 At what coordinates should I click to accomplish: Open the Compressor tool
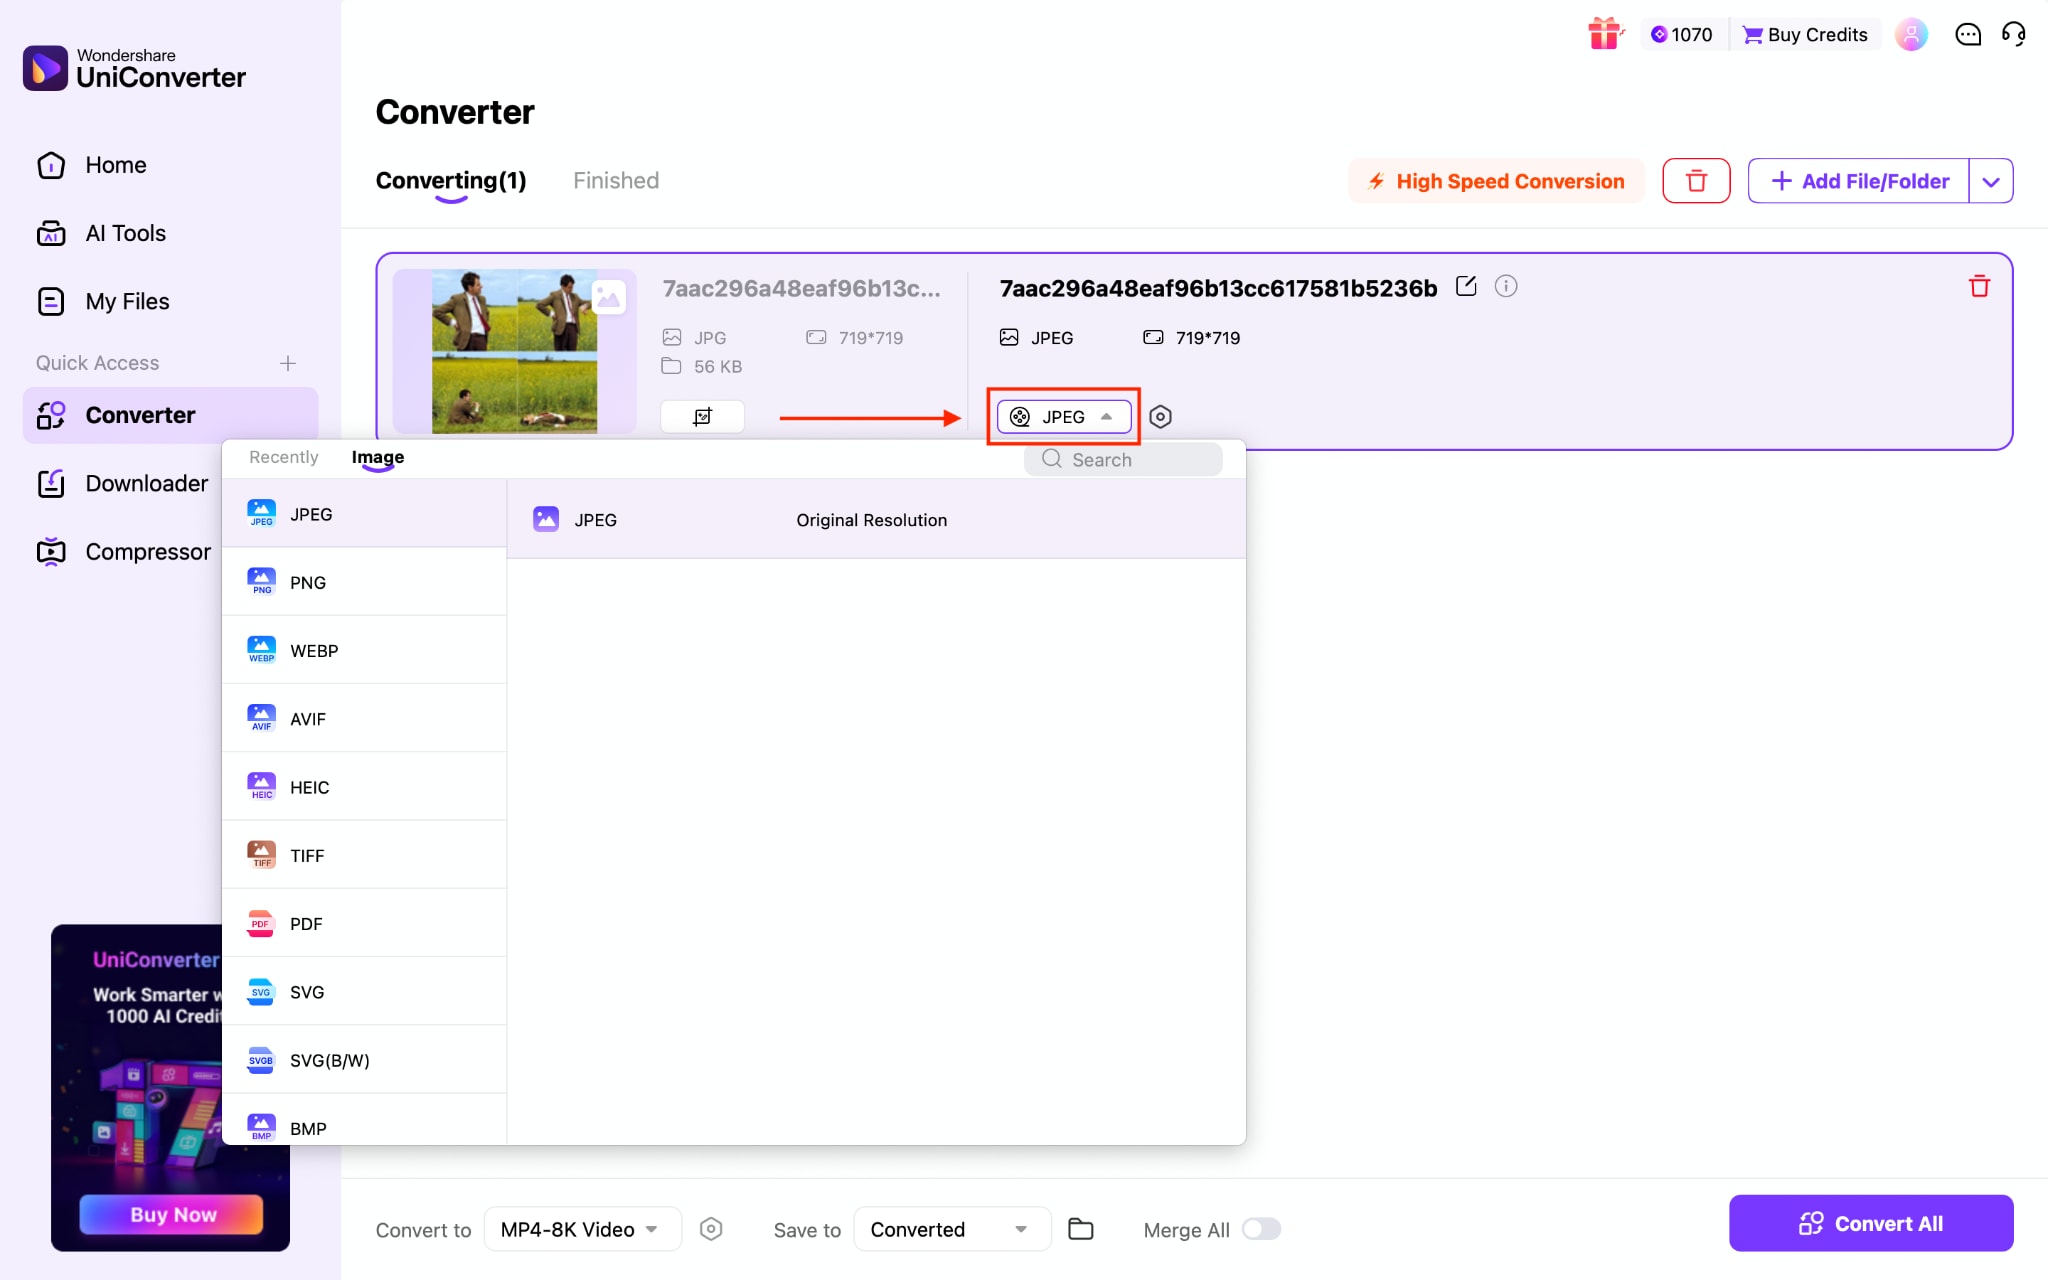(147, 551)
